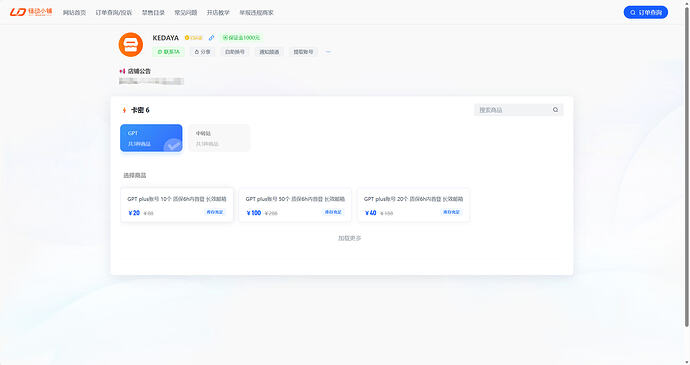Click the third store action button after 分享
Image resolution: width=690 pixels, height=365 pixels.
click(x=235, y=52)
